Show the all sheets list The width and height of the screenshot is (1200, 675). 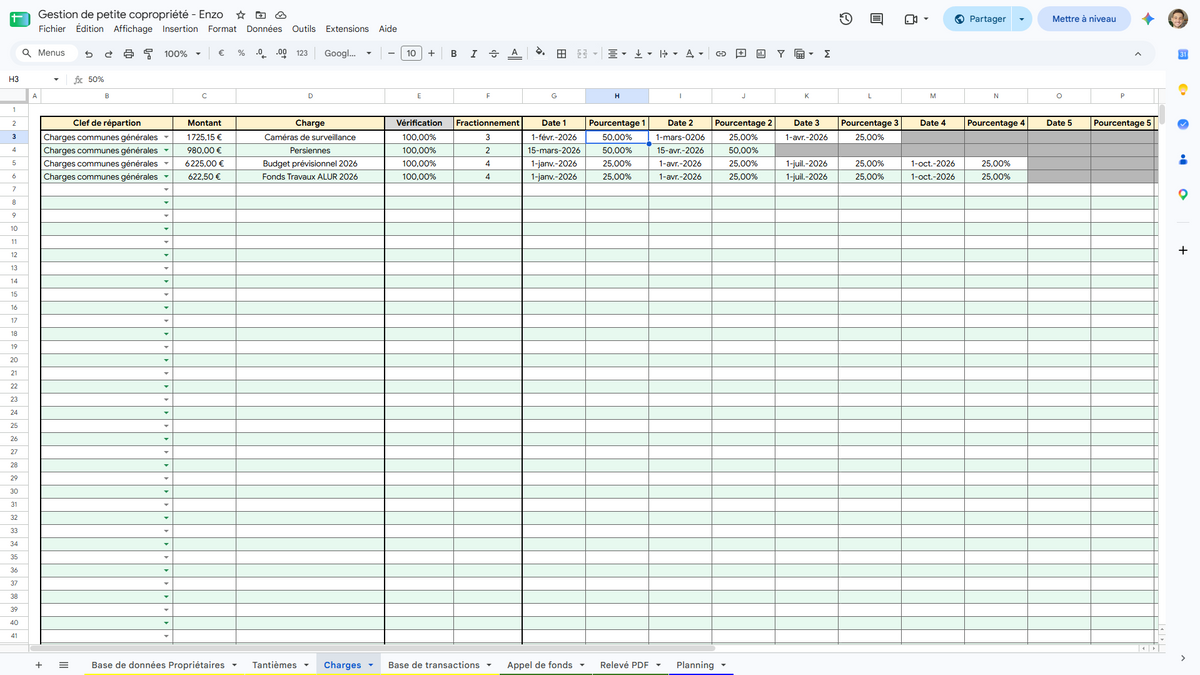(64, 665)
